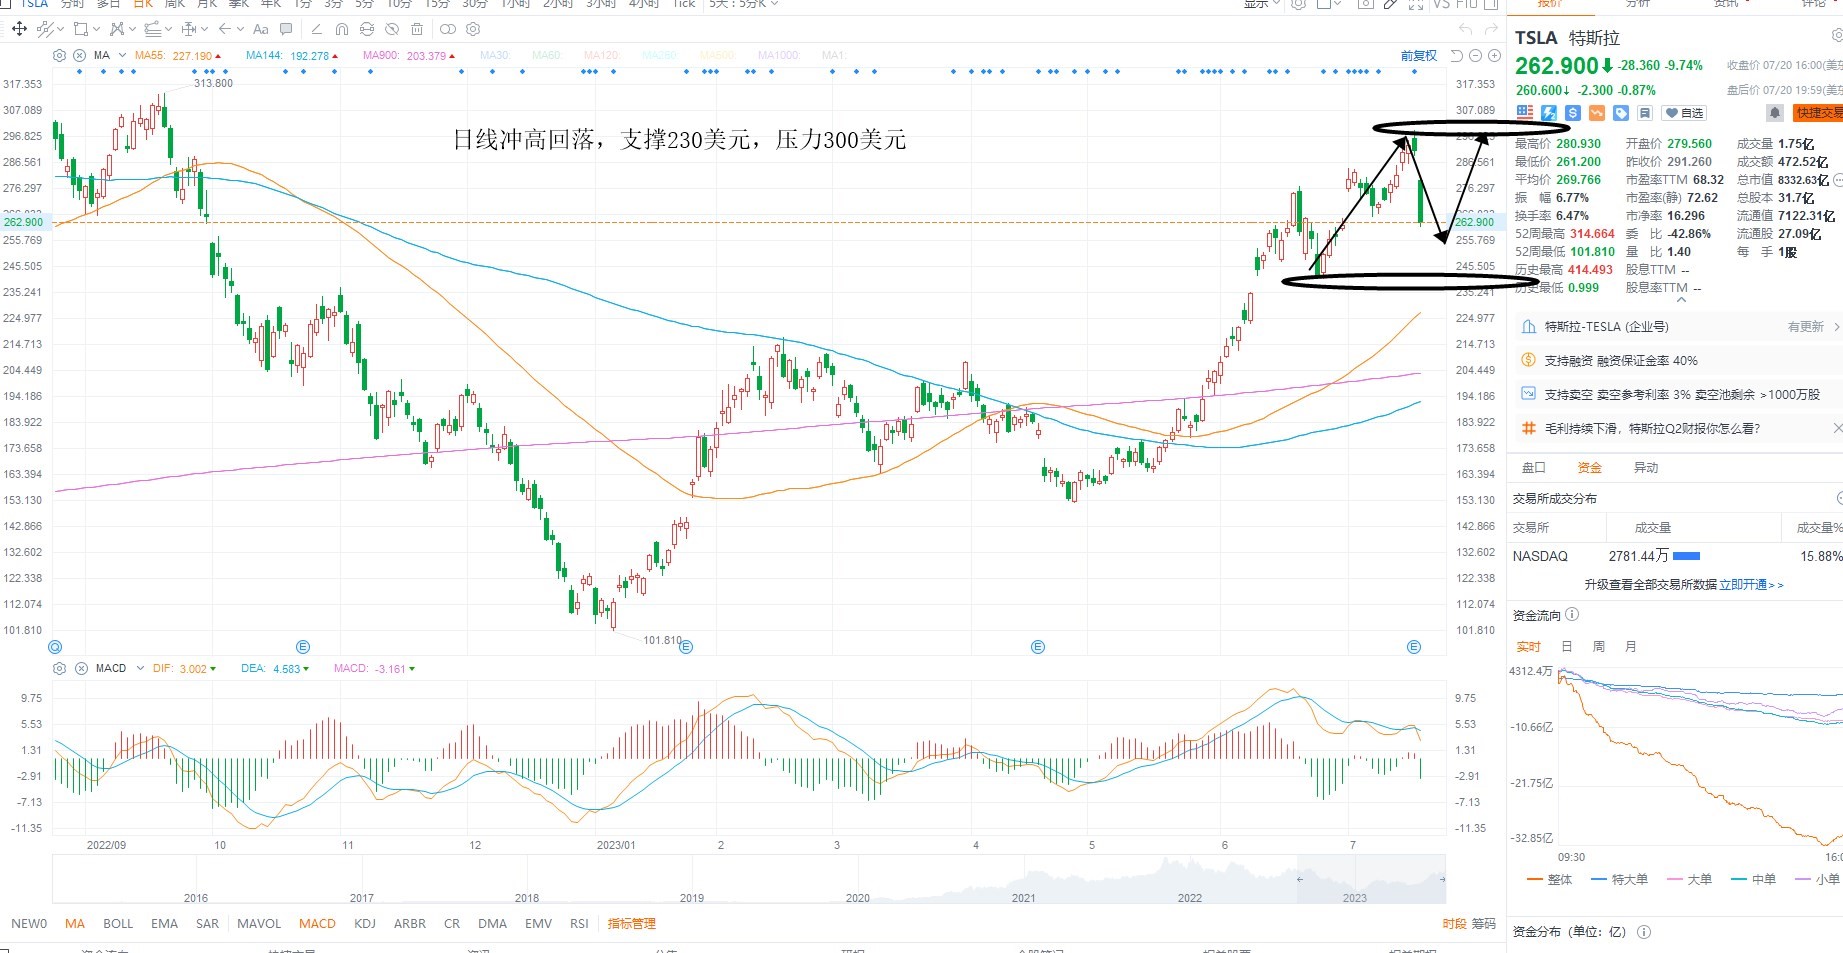Reset the chart zoom
Viewport: 1843px width, 953px height.
click(1457, 56)
